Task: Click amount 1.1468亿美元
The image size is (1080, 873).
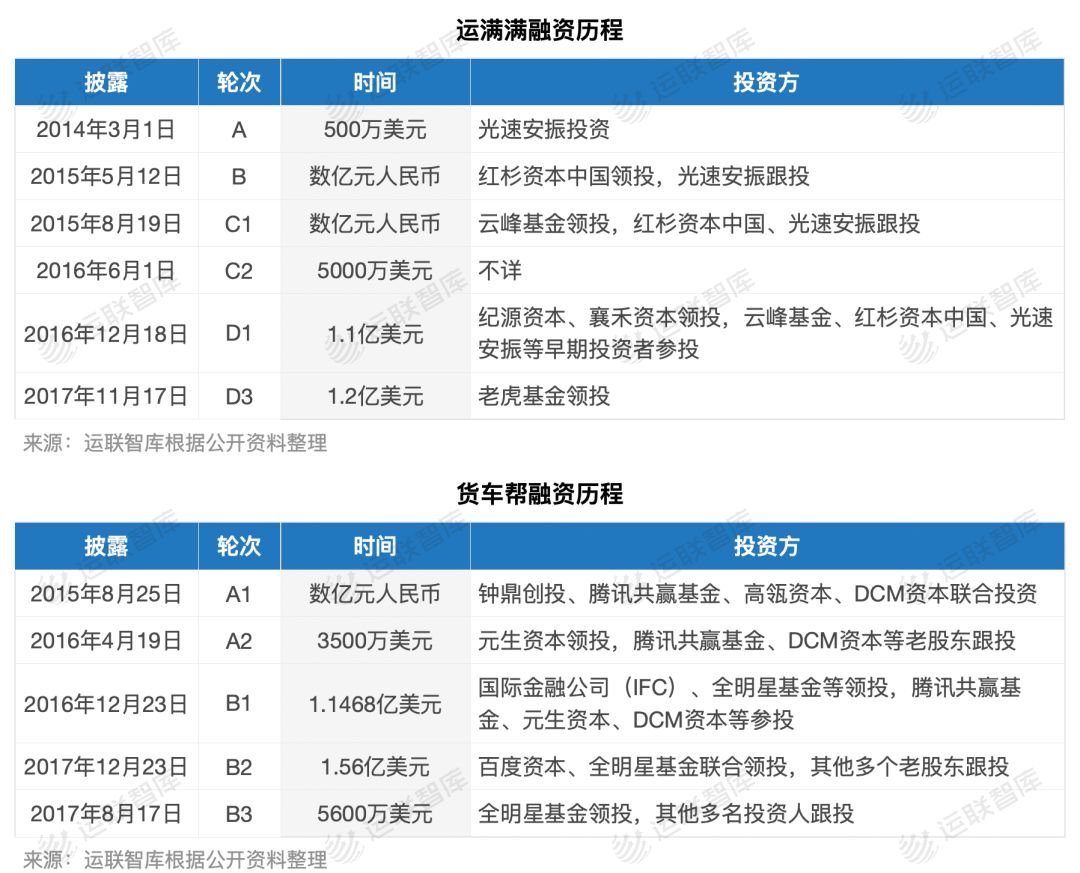Action: click(x=375, y=704)
